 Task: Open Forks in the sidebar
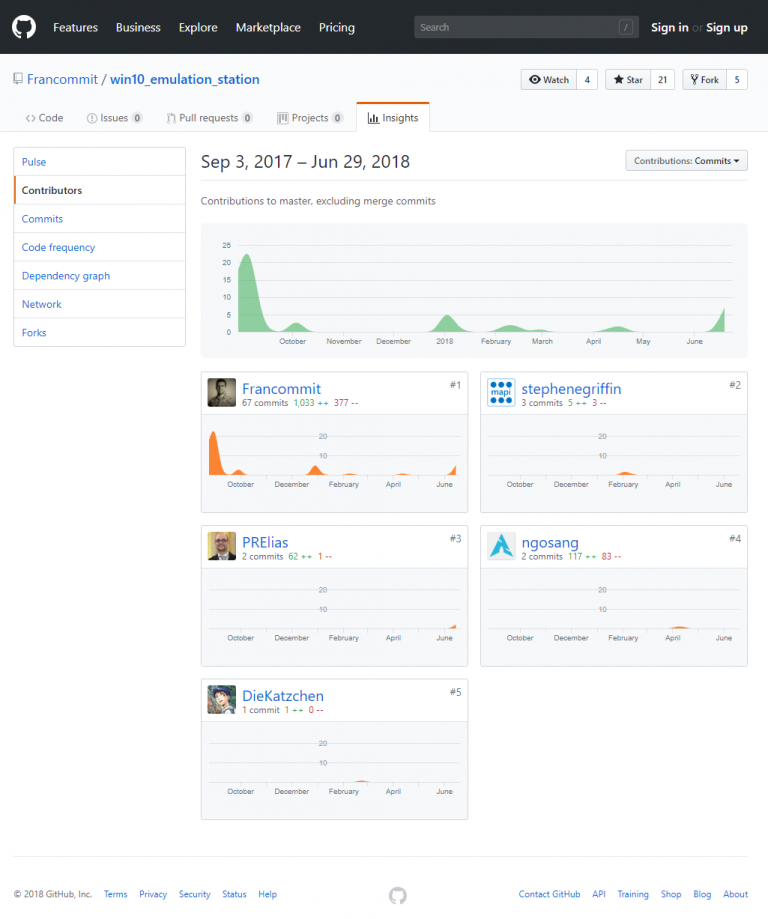(x=100, y=332)
